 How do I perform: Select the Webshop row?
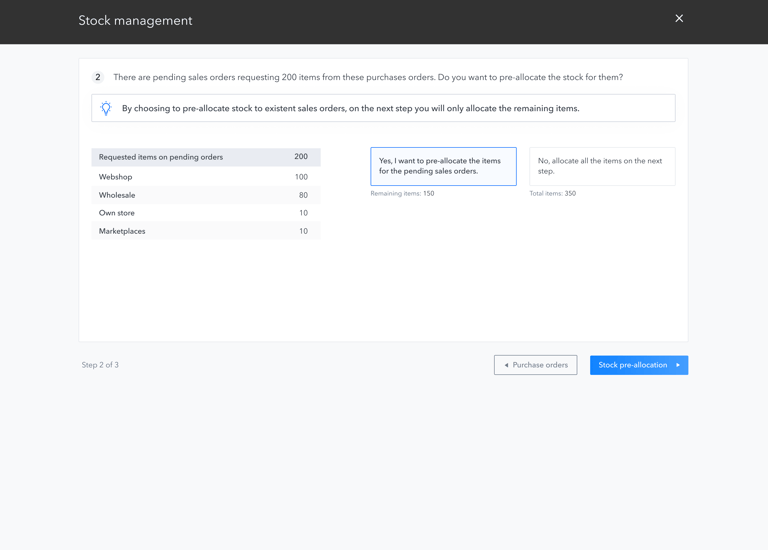(205, 177)
